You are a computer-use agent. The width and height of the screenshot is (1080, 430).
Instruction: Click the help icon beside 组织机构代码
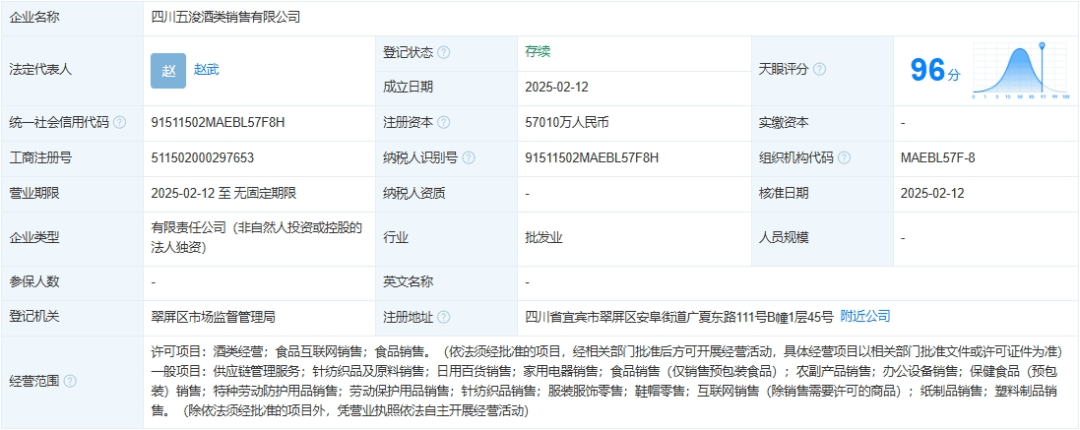click(844, 158)
